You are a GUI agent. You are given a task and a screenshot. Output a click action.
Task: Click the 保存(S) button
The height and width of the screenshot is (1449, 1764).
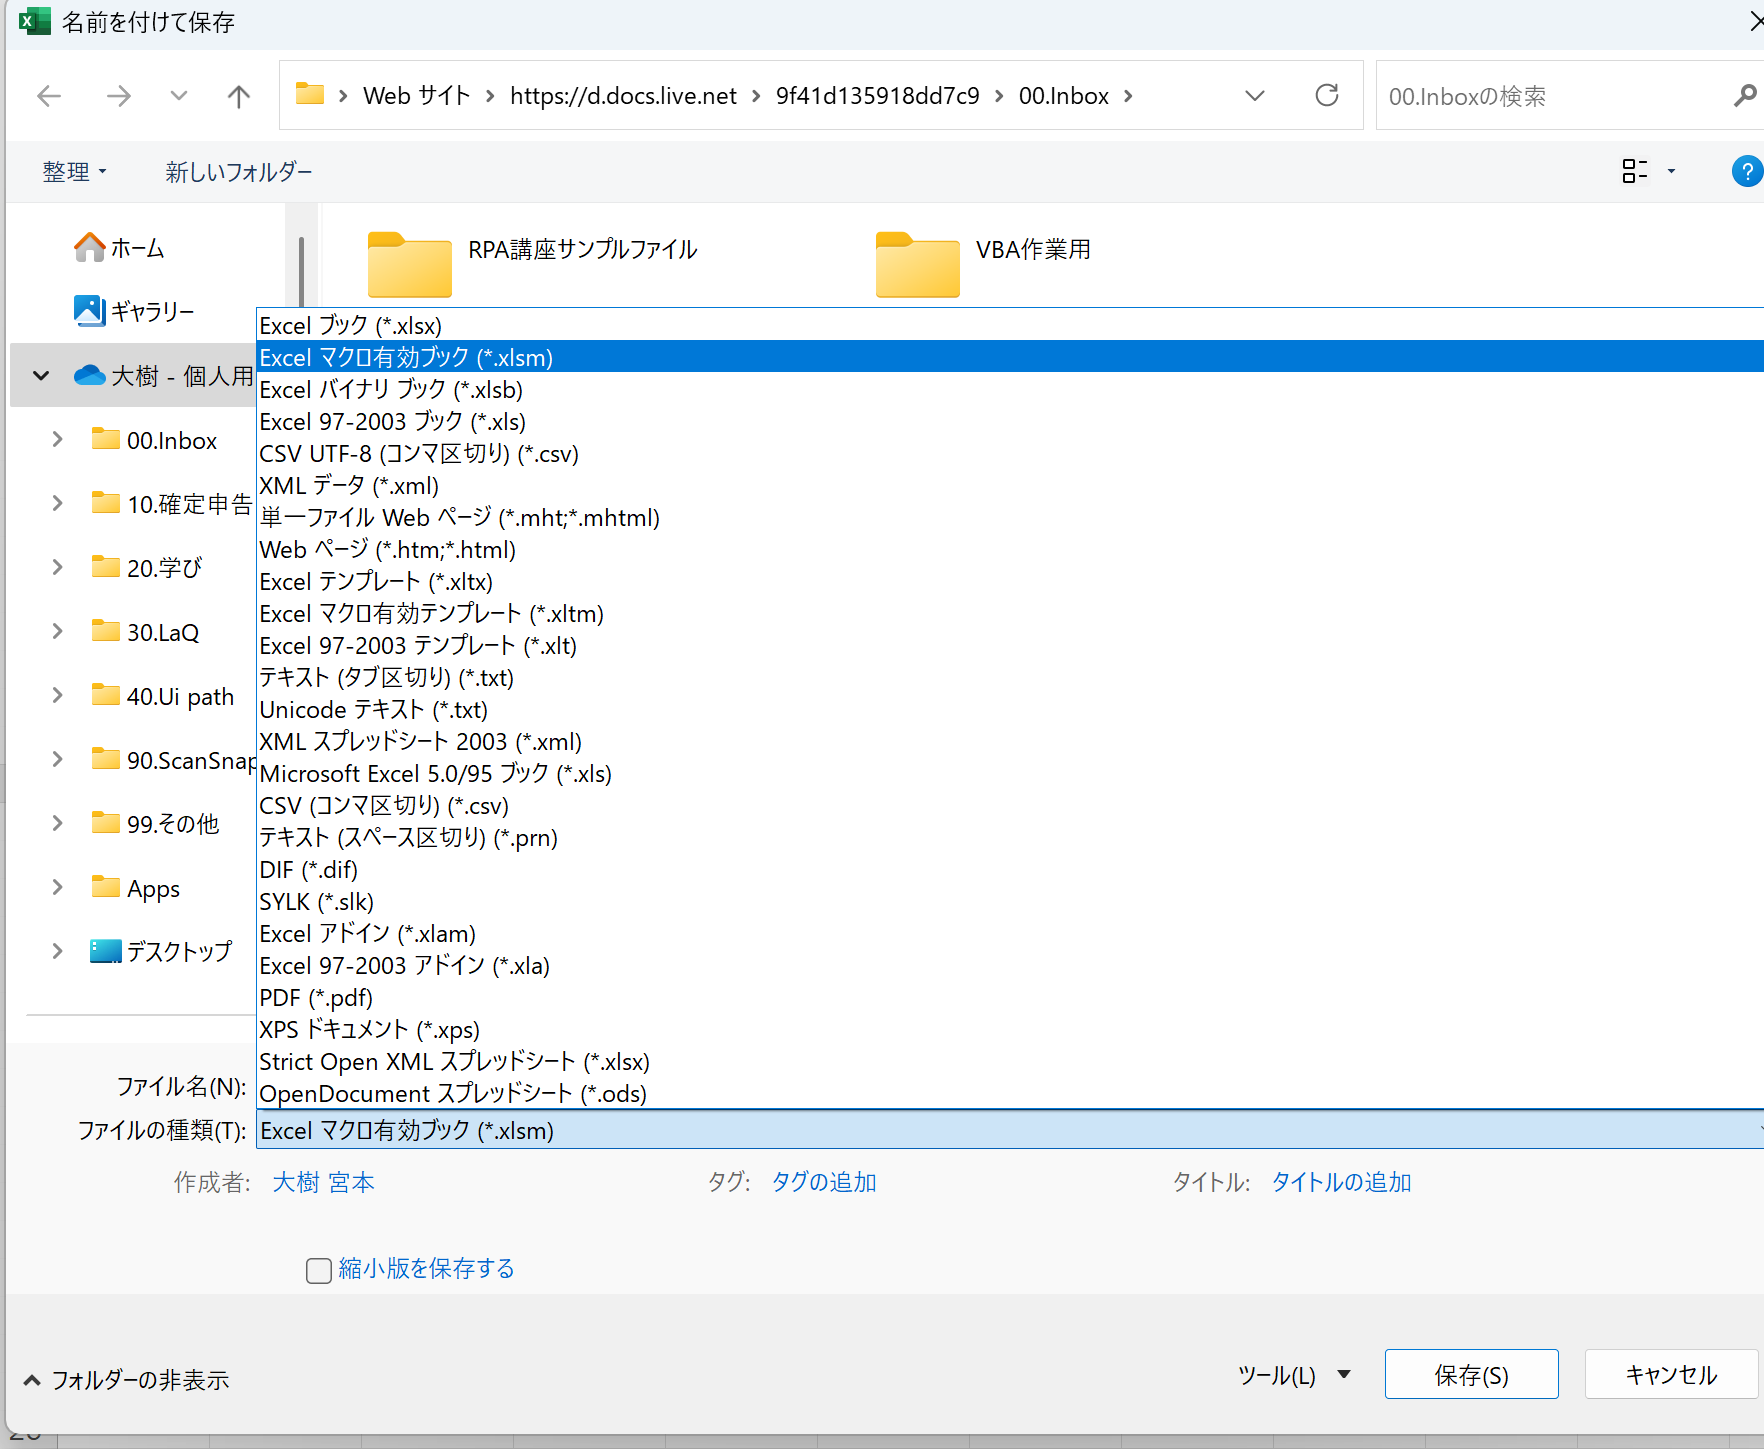pos(1471,1374)
